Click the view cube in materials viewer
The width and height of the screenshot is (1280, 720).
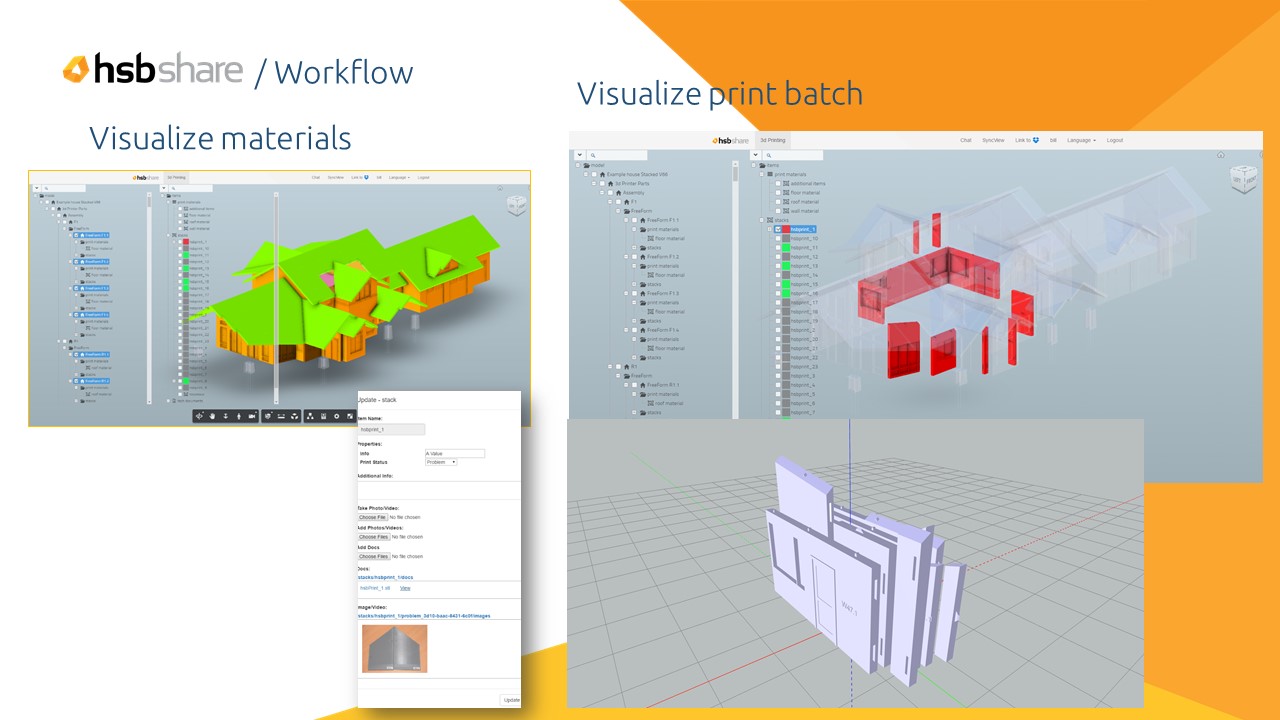(x=516, y=205)
